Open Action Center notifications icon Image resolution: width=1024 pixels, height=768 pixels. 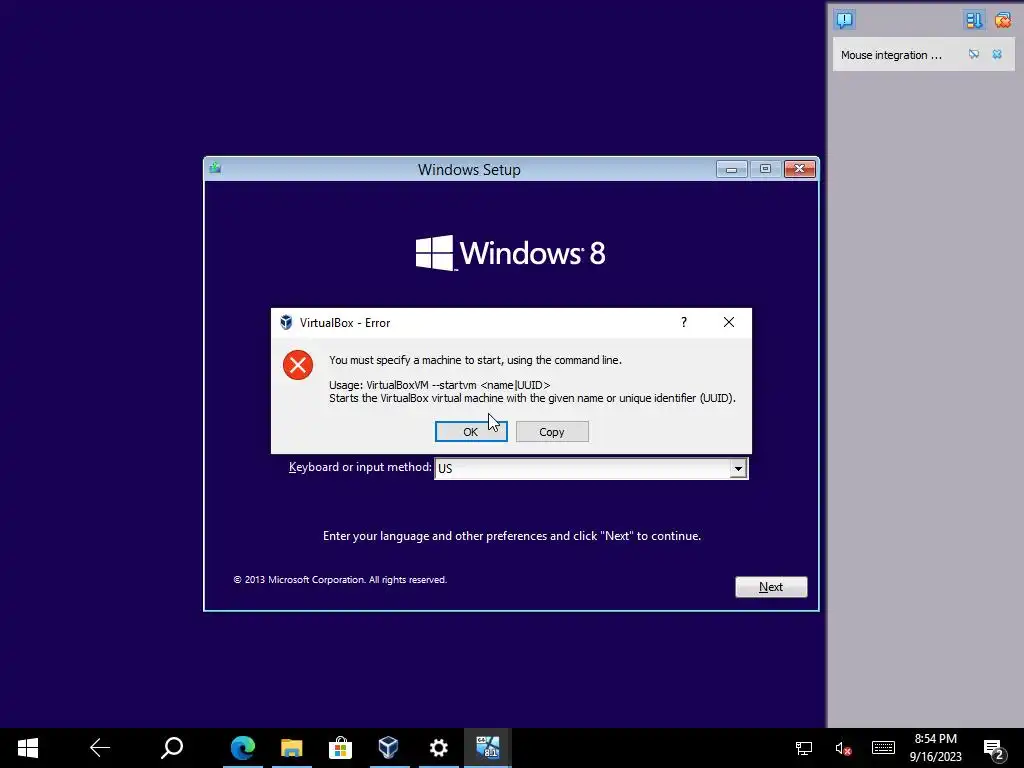point(994,748)
